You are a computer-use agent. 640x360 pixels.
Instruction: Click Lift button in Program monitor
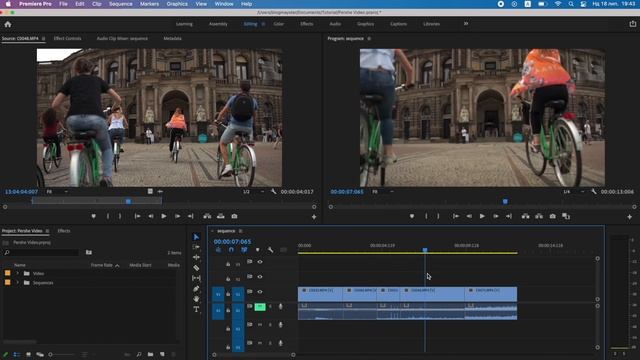(x=525, y=216)
